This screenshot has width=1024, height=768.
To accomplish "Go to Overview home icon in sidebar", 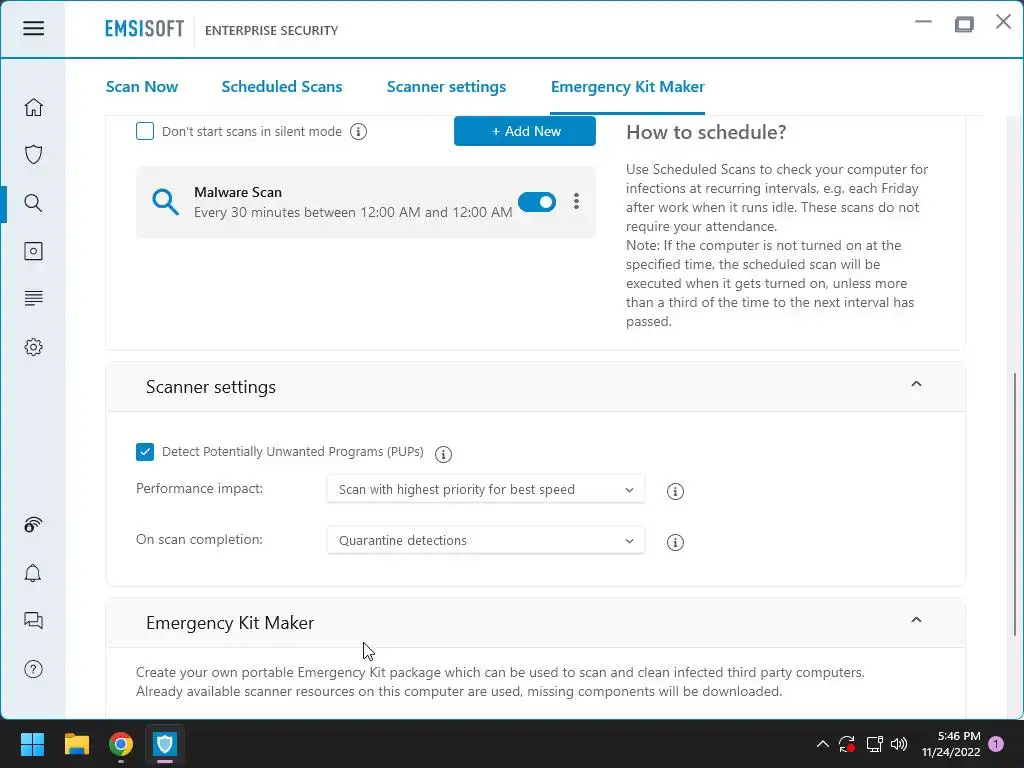I will pyautogui.click(x=33, y=107).
